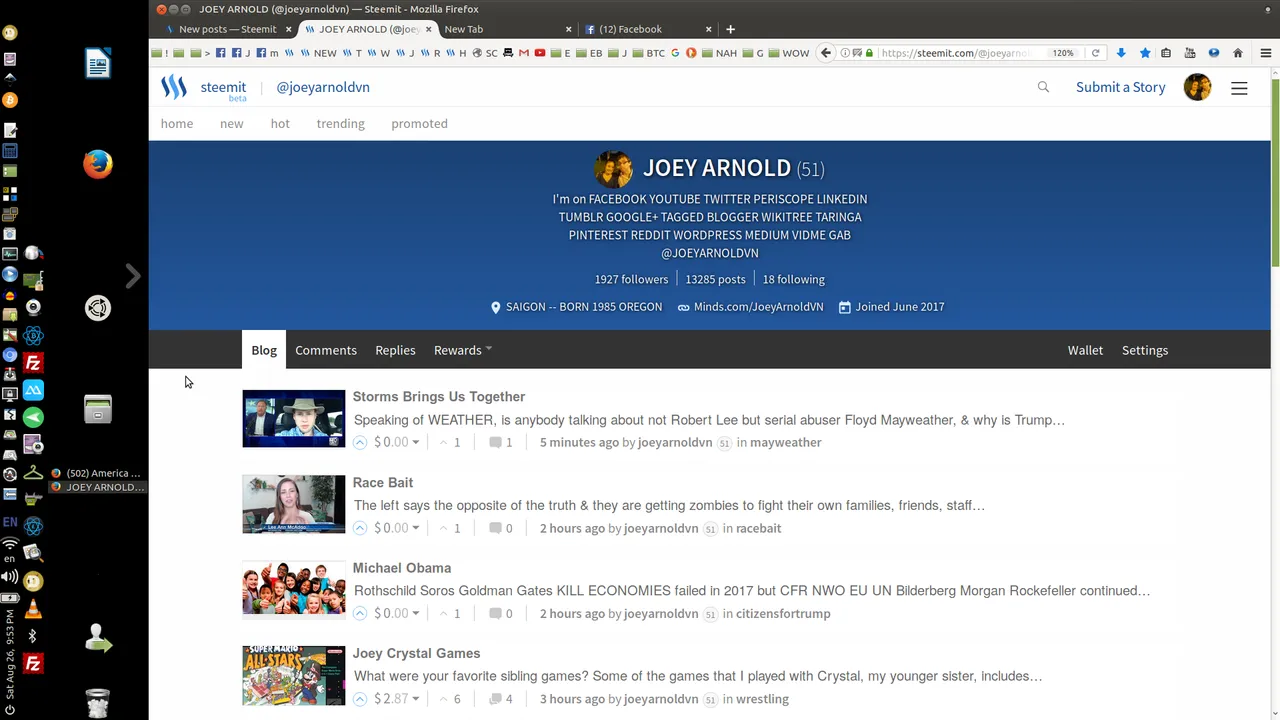
Task: Open the Wi-Fi network indicator
Action: (10, 544)
